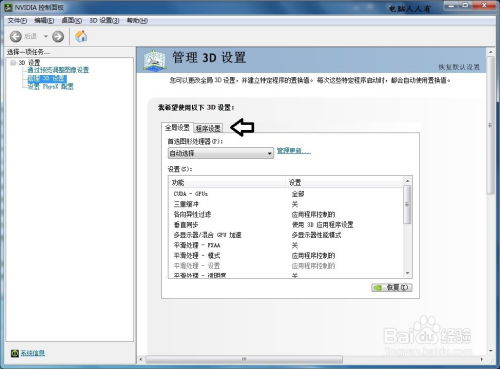500x369 pixels.
Task: Click the 恢复 button with NVIDIA logo
Action: point(392,287)
